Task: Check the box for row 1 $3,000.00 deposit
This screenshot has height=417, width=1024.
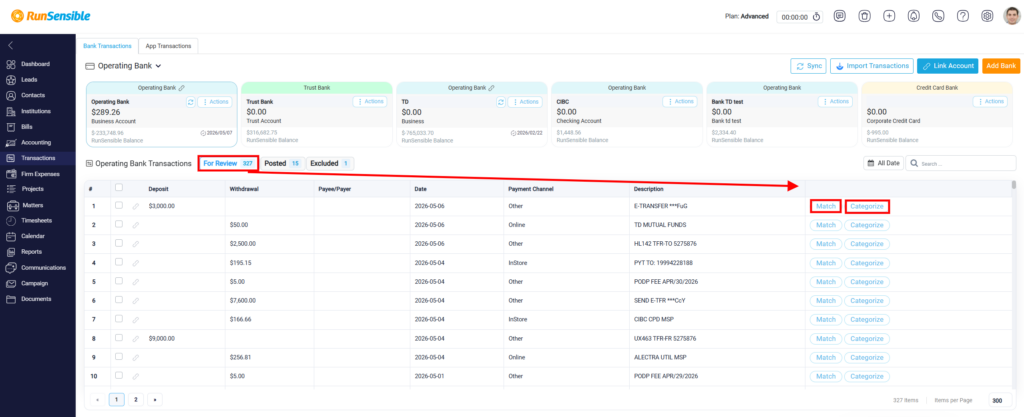Action: pos(118,206)
